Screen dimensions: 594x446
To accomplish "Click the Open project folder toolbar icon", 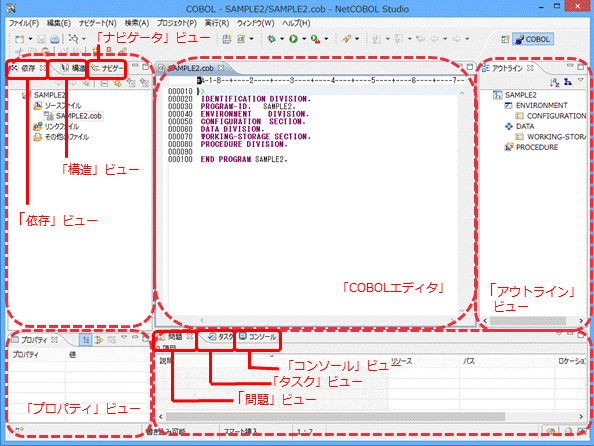I will coord(227,39).
